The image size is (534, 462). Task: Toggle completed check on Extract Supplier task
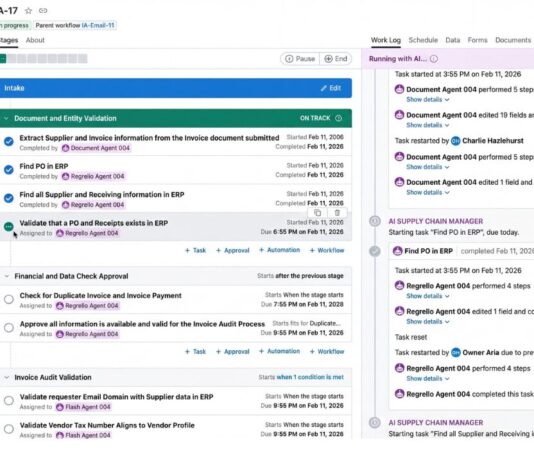[9, 141]
